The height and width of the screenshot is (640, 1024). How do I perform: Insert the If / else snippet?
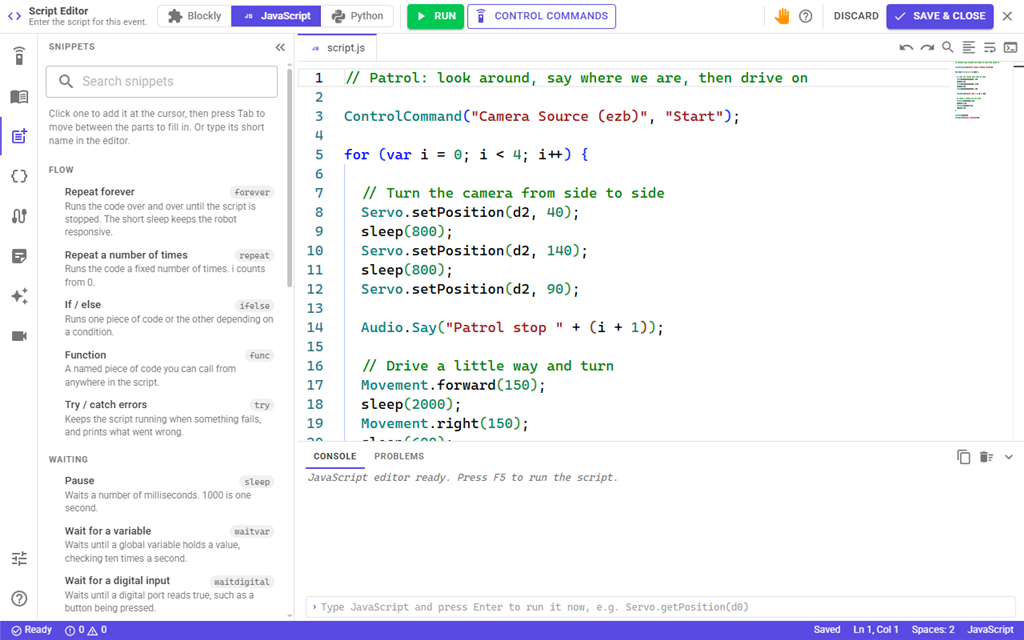tap(161, 318)
